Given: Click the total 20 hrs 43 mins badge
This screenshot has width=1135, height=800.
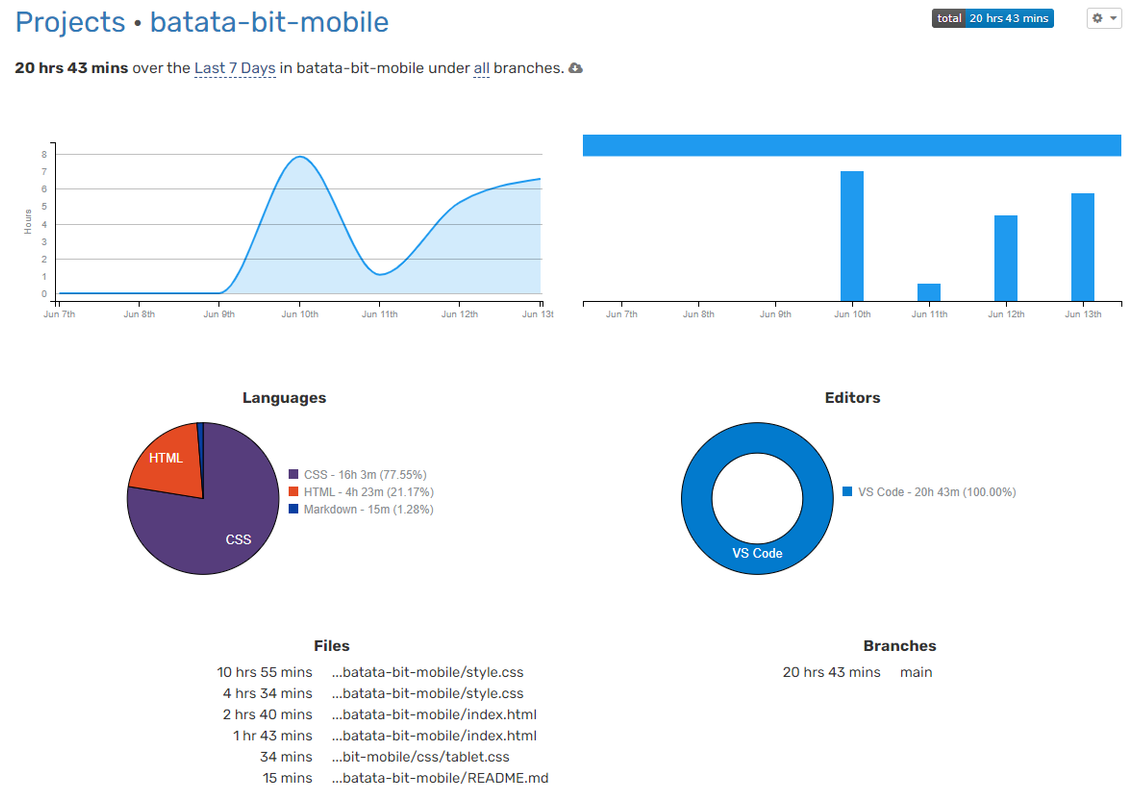Looking at the screenshot, I should tap(992, 18).
